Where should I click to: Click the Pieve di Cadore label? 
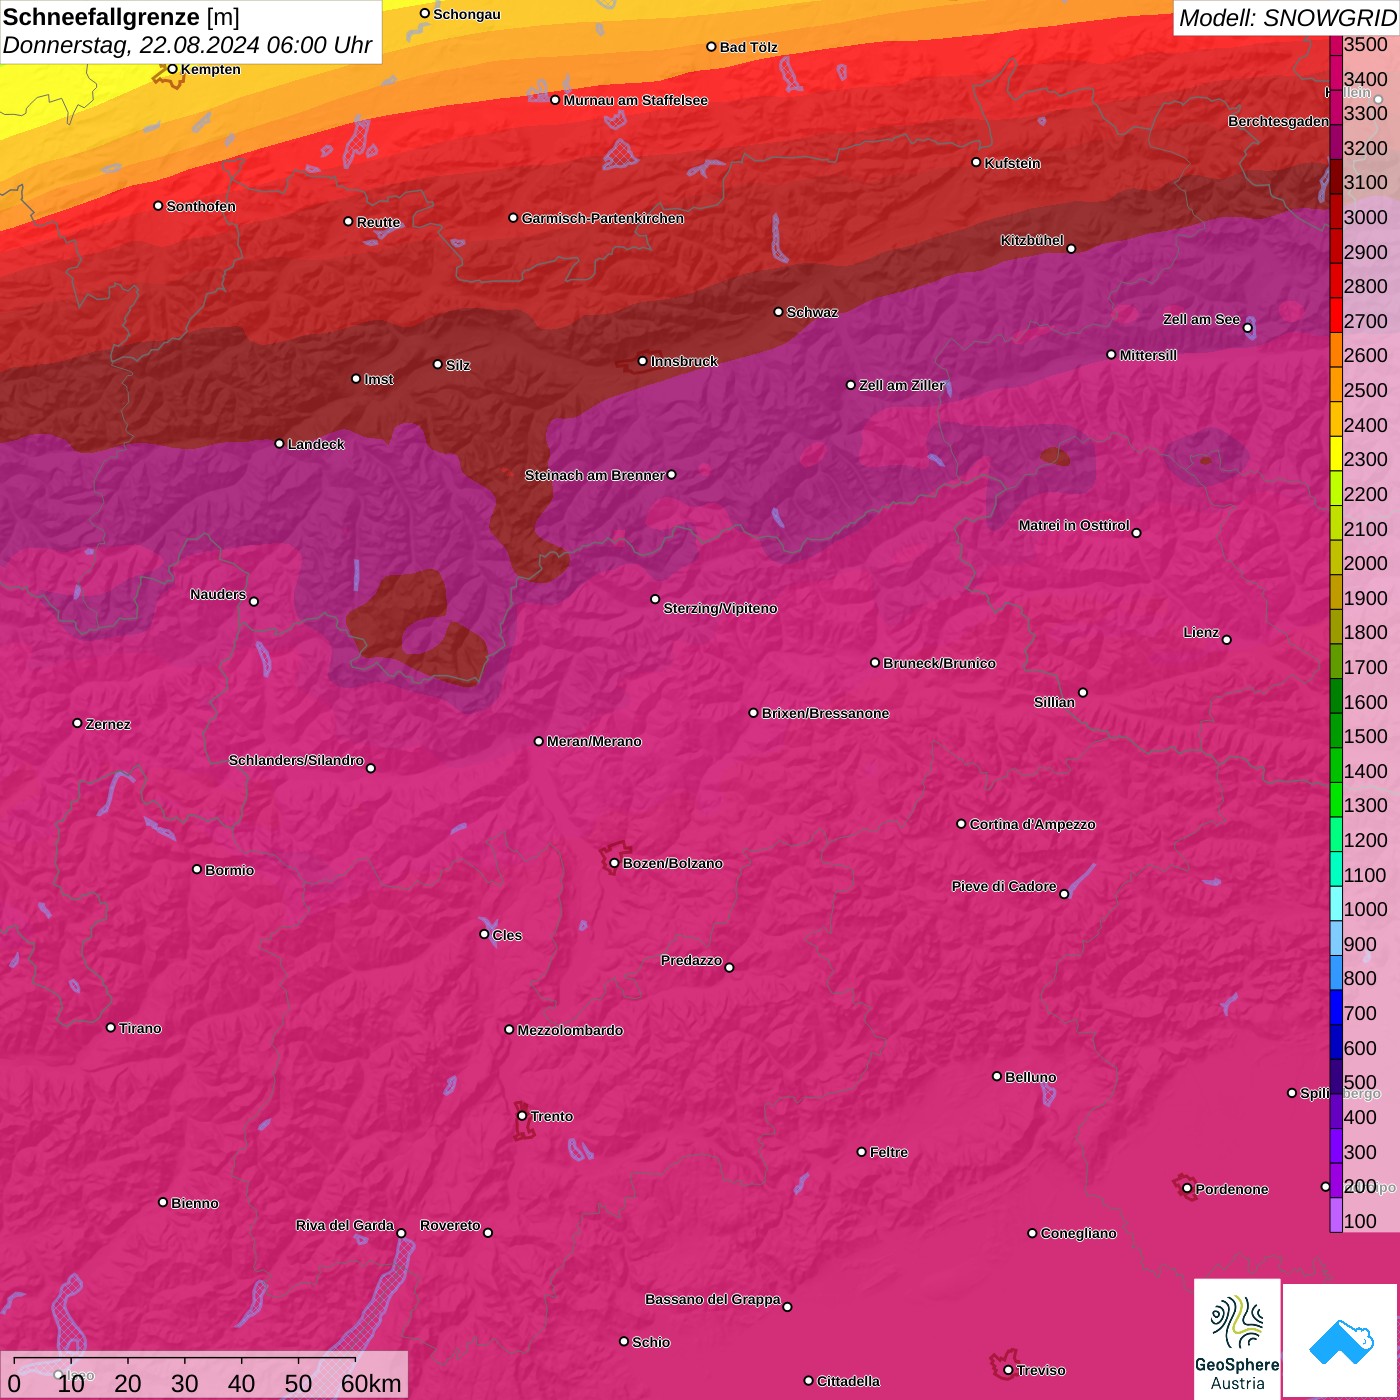[x=1004, y=886]
